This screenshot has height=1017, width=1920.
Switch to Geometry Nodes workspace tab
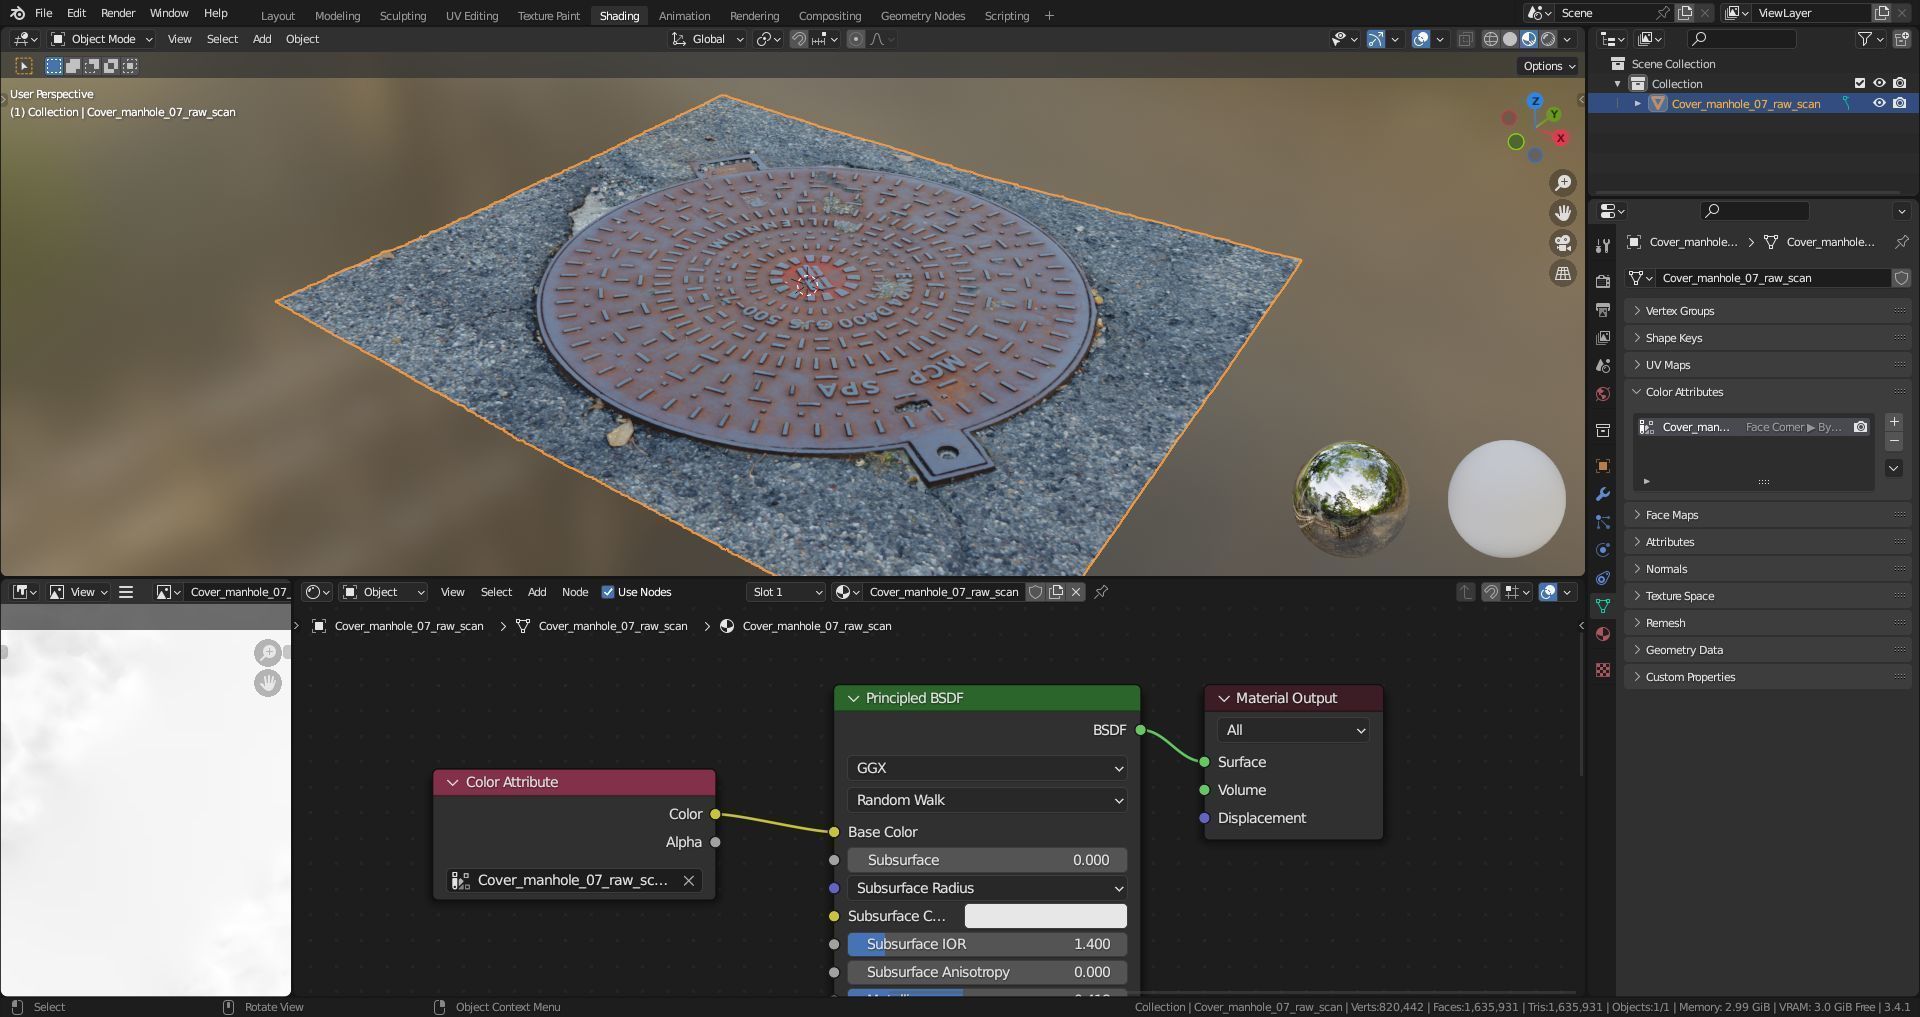pyautogui.click(x=923, y=16)
